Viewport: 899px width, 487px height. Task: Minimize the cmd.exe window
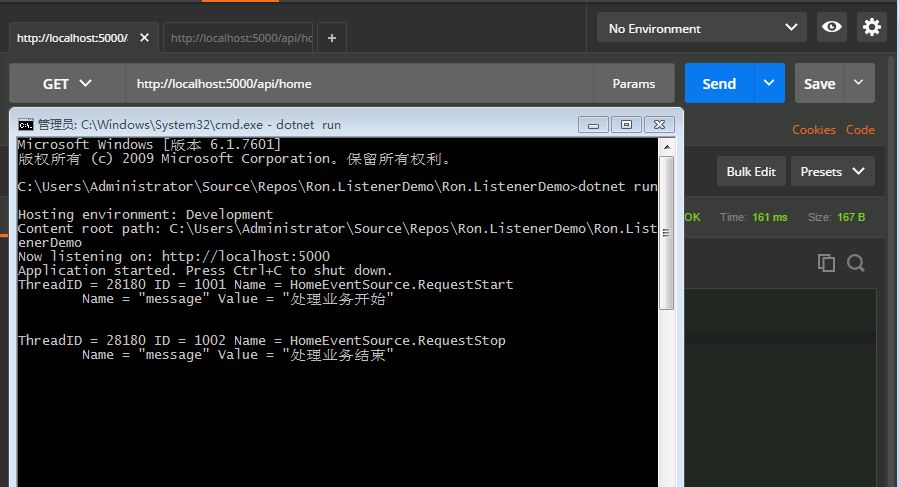593,124
